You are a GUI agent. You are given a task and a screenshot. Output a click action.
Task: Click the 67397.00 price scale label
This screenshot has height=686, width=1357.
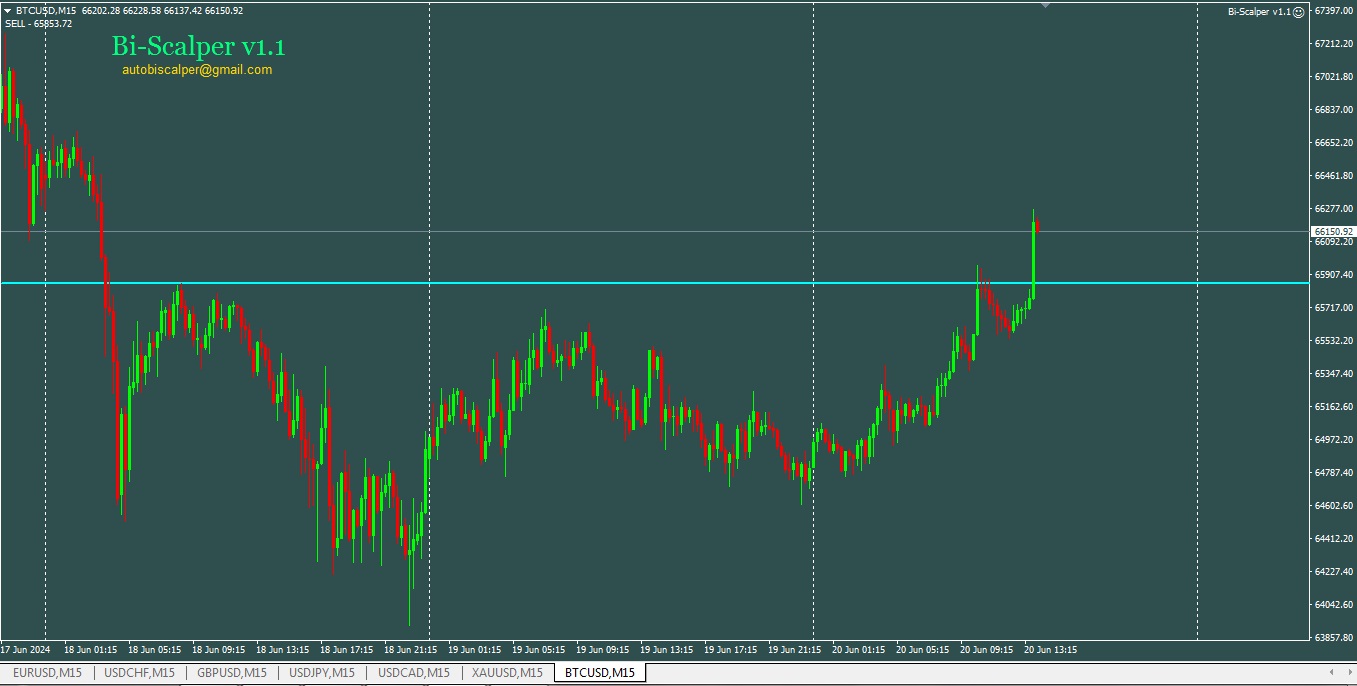[x=1333, y=11]
